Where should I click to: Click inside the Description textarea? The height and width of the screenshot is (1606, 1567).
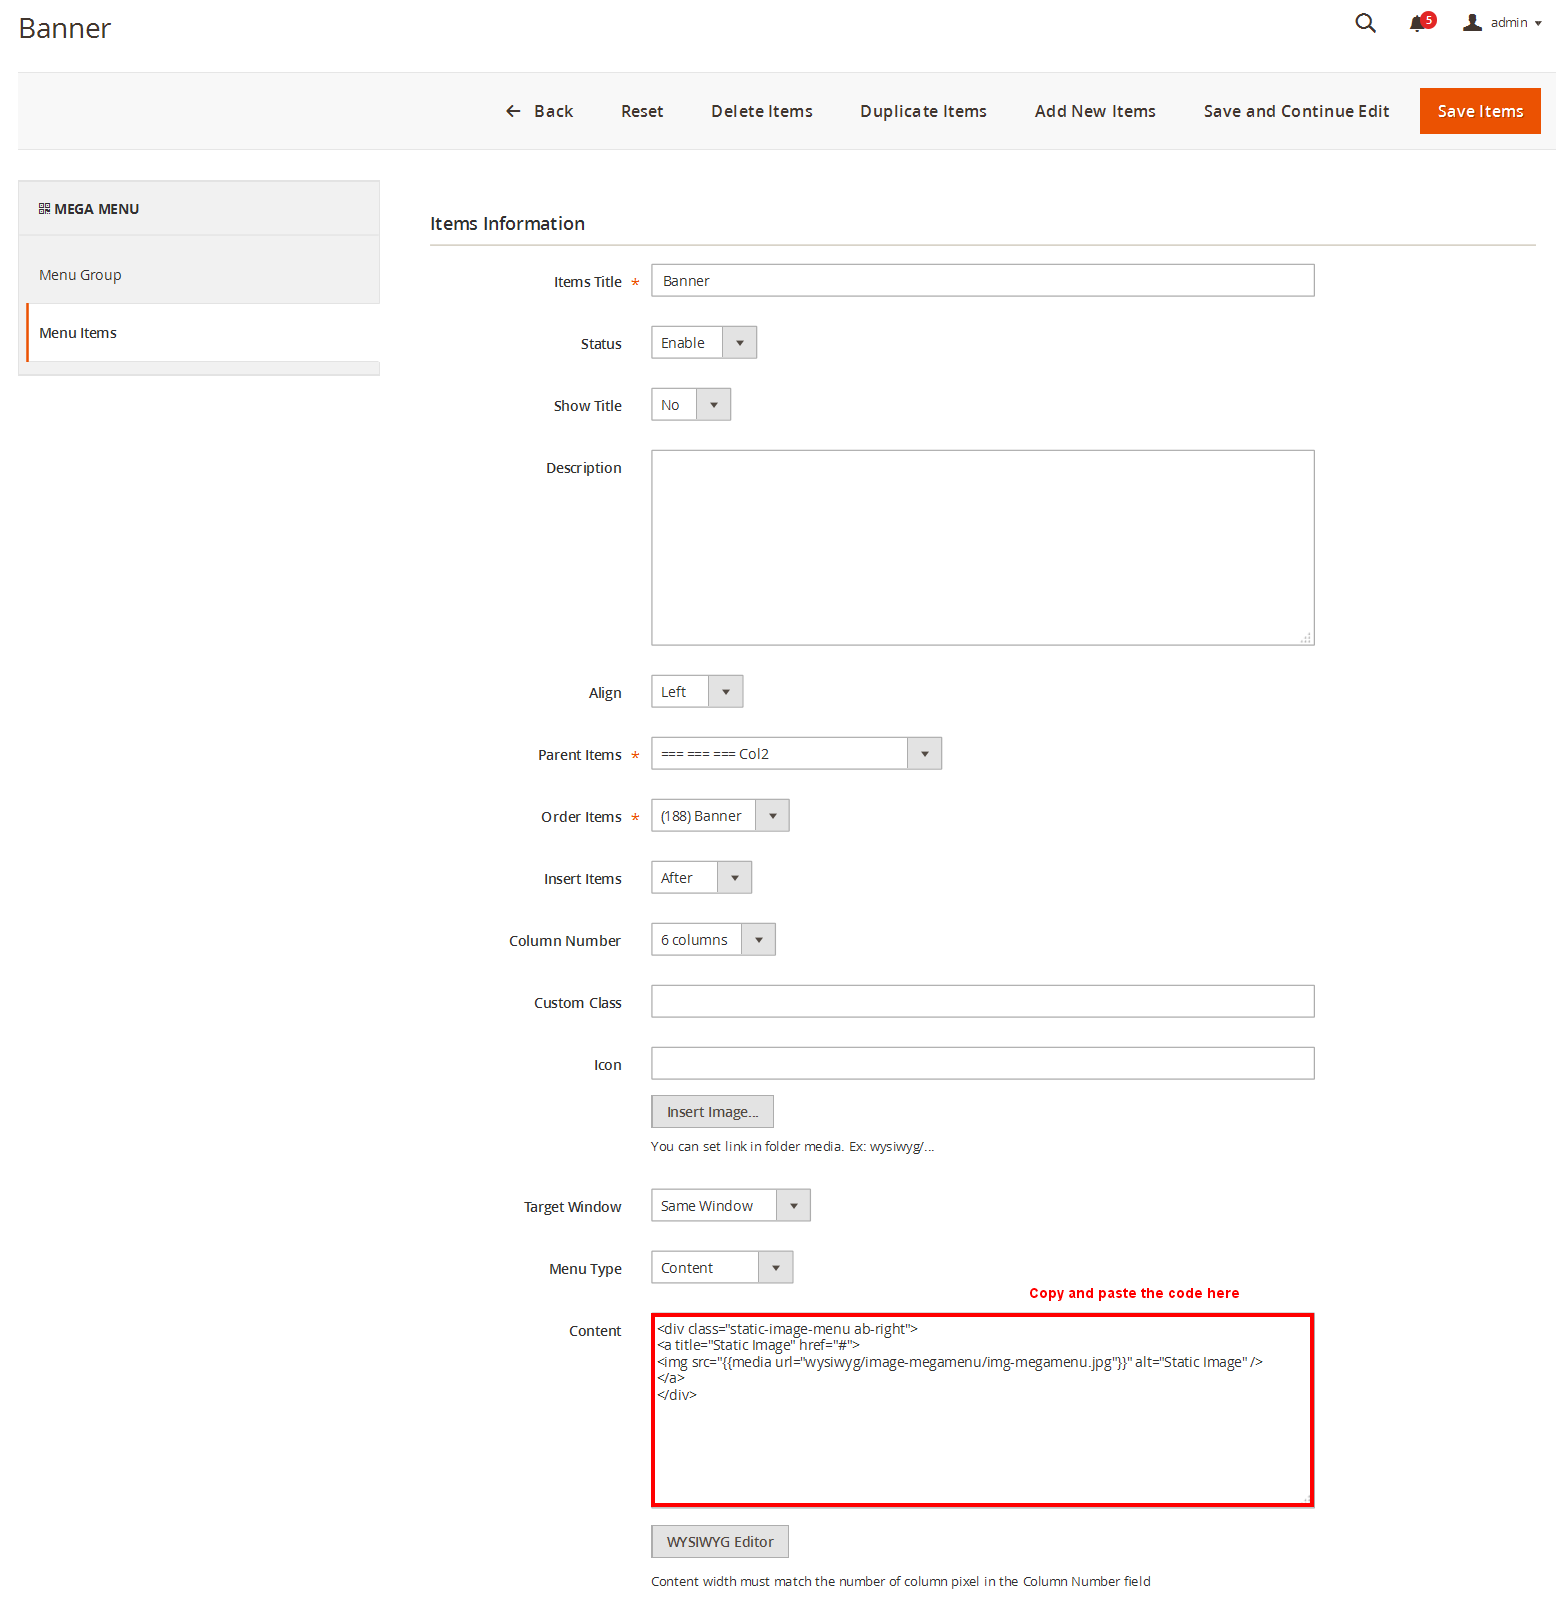click(x=983, y=548)
